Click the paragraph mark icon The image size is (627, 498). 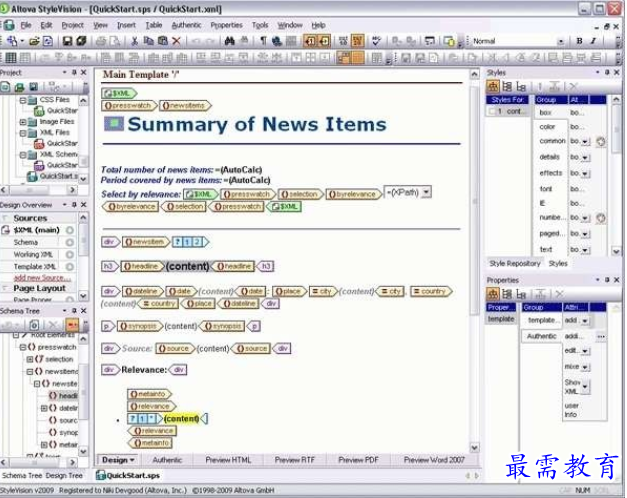pyautogui.click(x=263, y=41)
